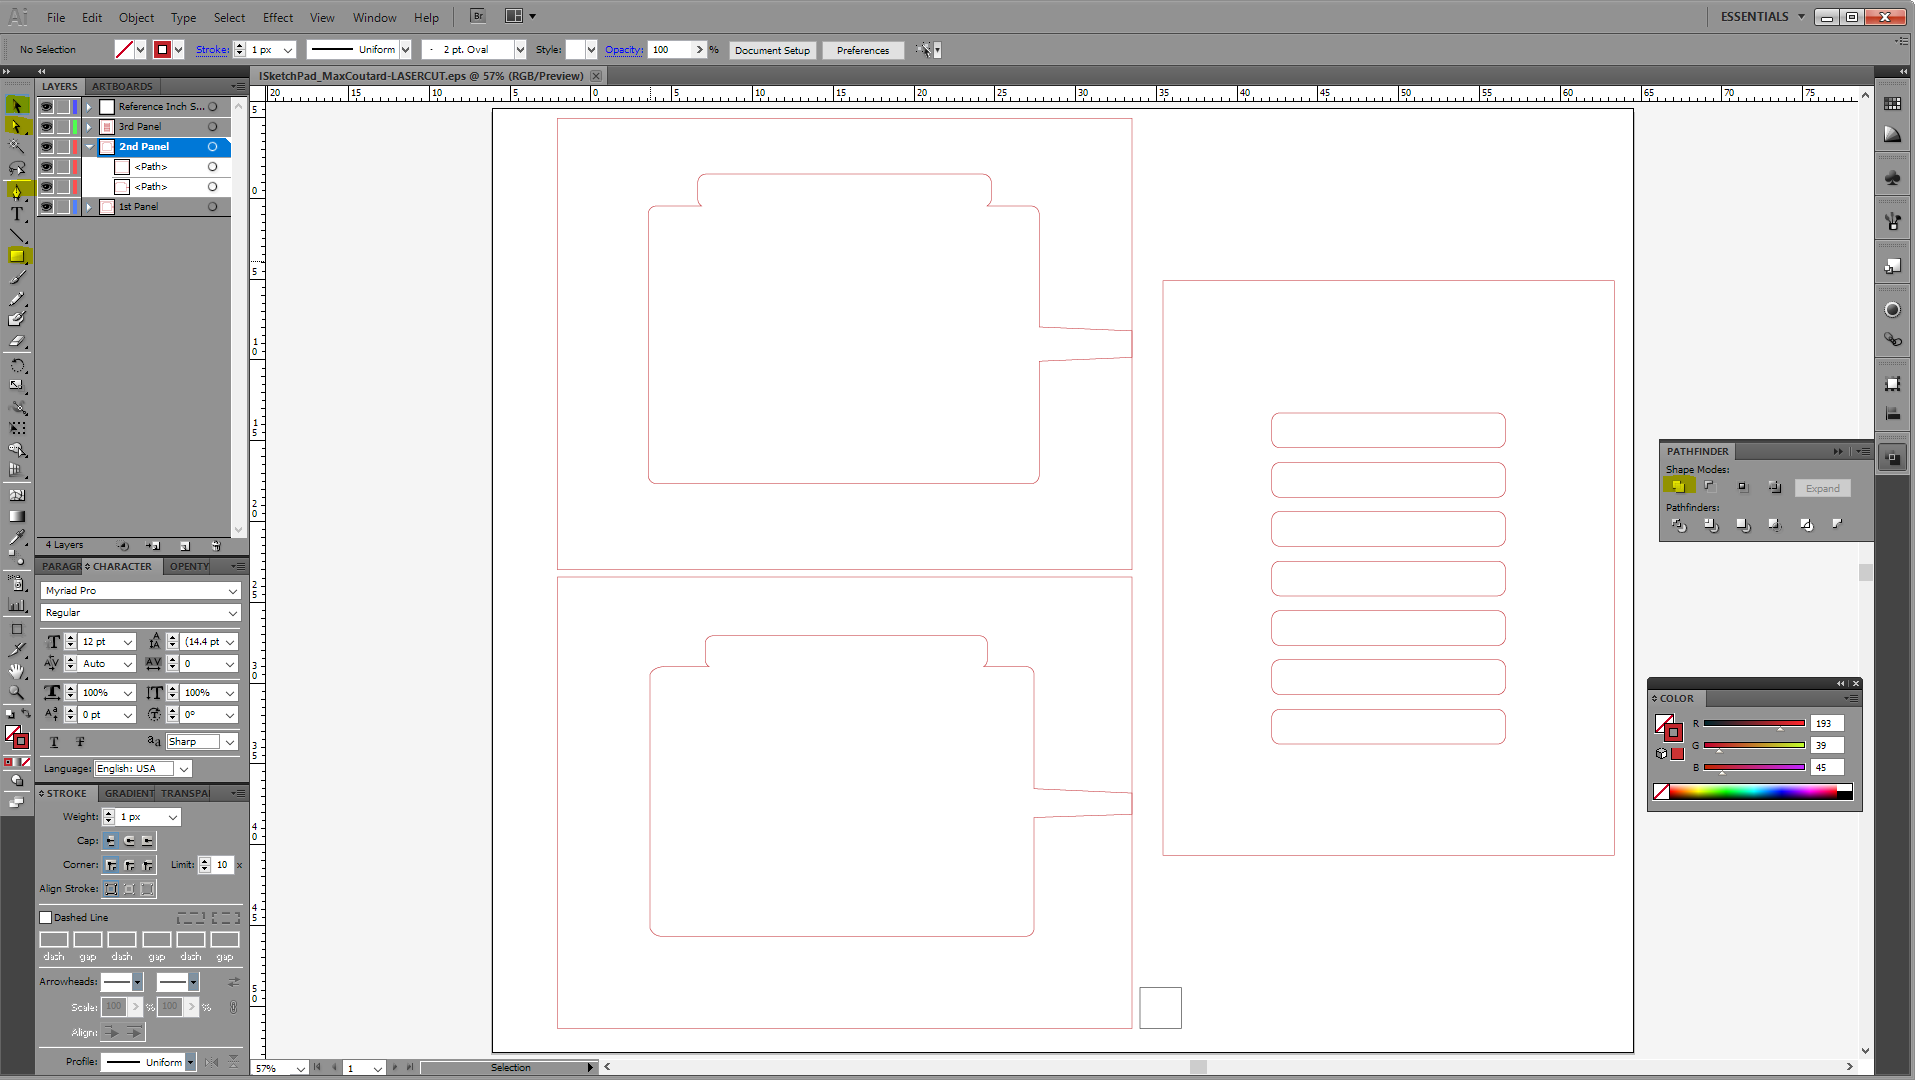Open the Language dropdown in Character panel
1915x1080 pixels.
pos(184,769)
